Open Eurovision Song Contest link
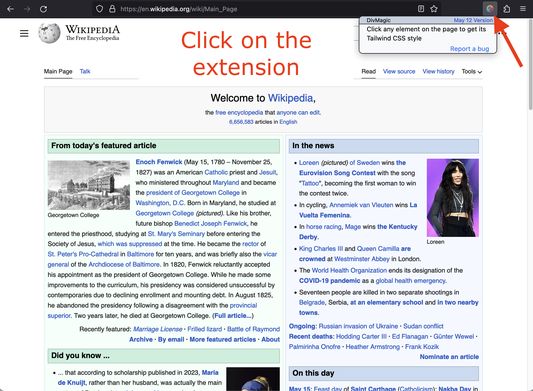The height and width of the screenshot is (391, 533). click(x=337, y=173)
